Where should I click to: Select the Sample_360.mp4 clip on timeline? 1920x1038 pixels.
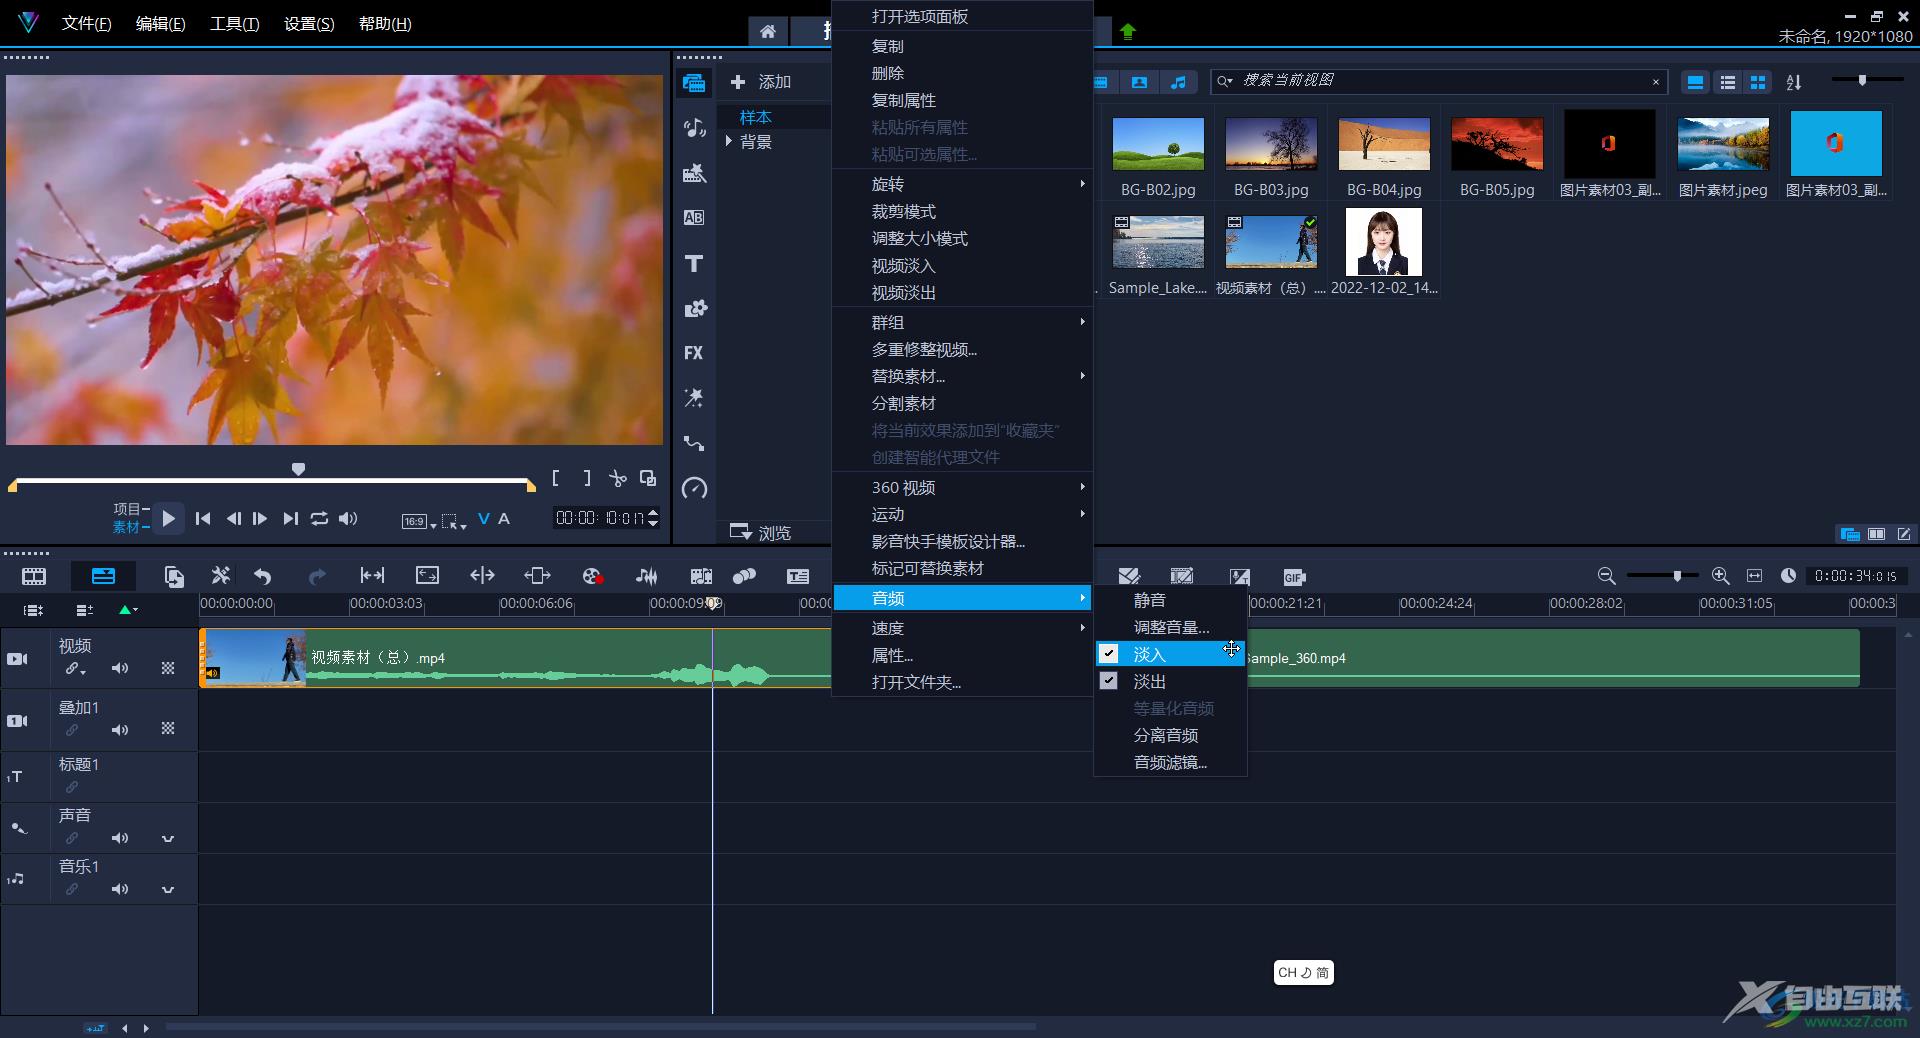tap(1553, 658)
